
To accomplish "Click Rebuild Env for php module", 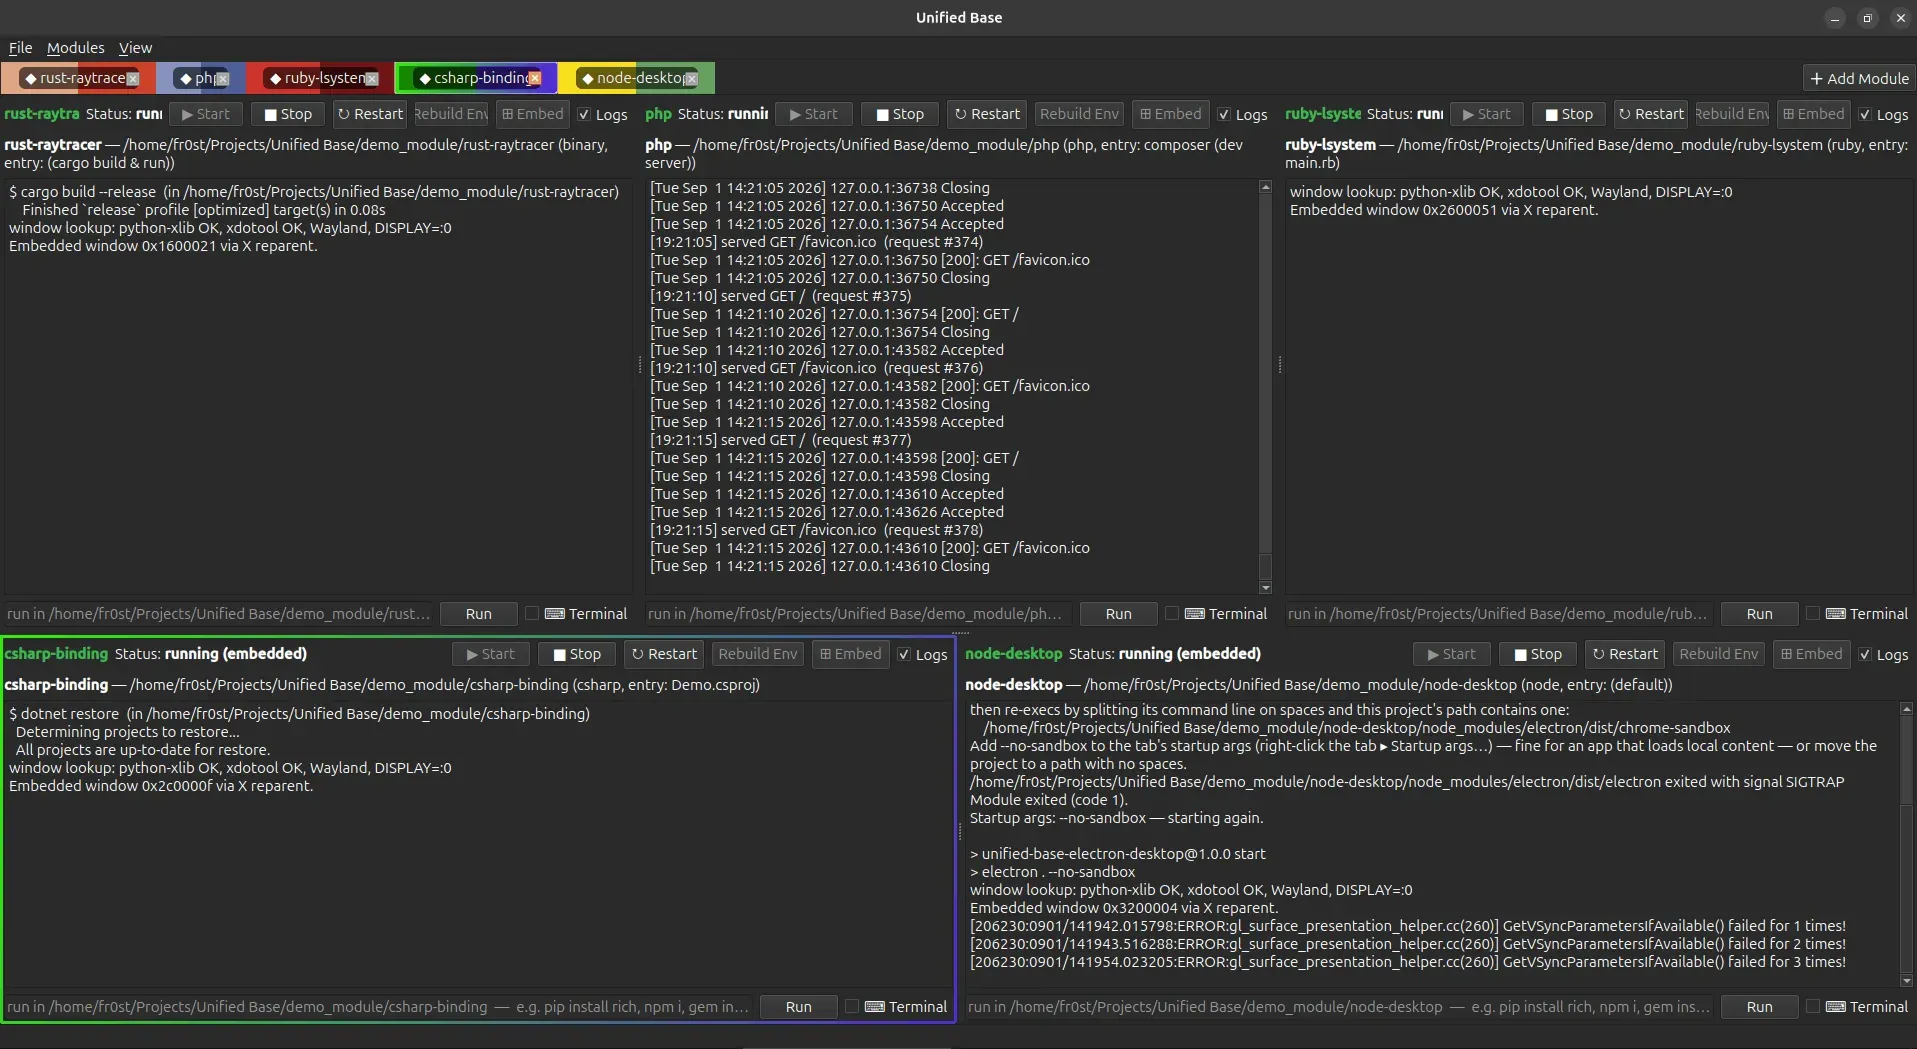I will click(1079, 114).
